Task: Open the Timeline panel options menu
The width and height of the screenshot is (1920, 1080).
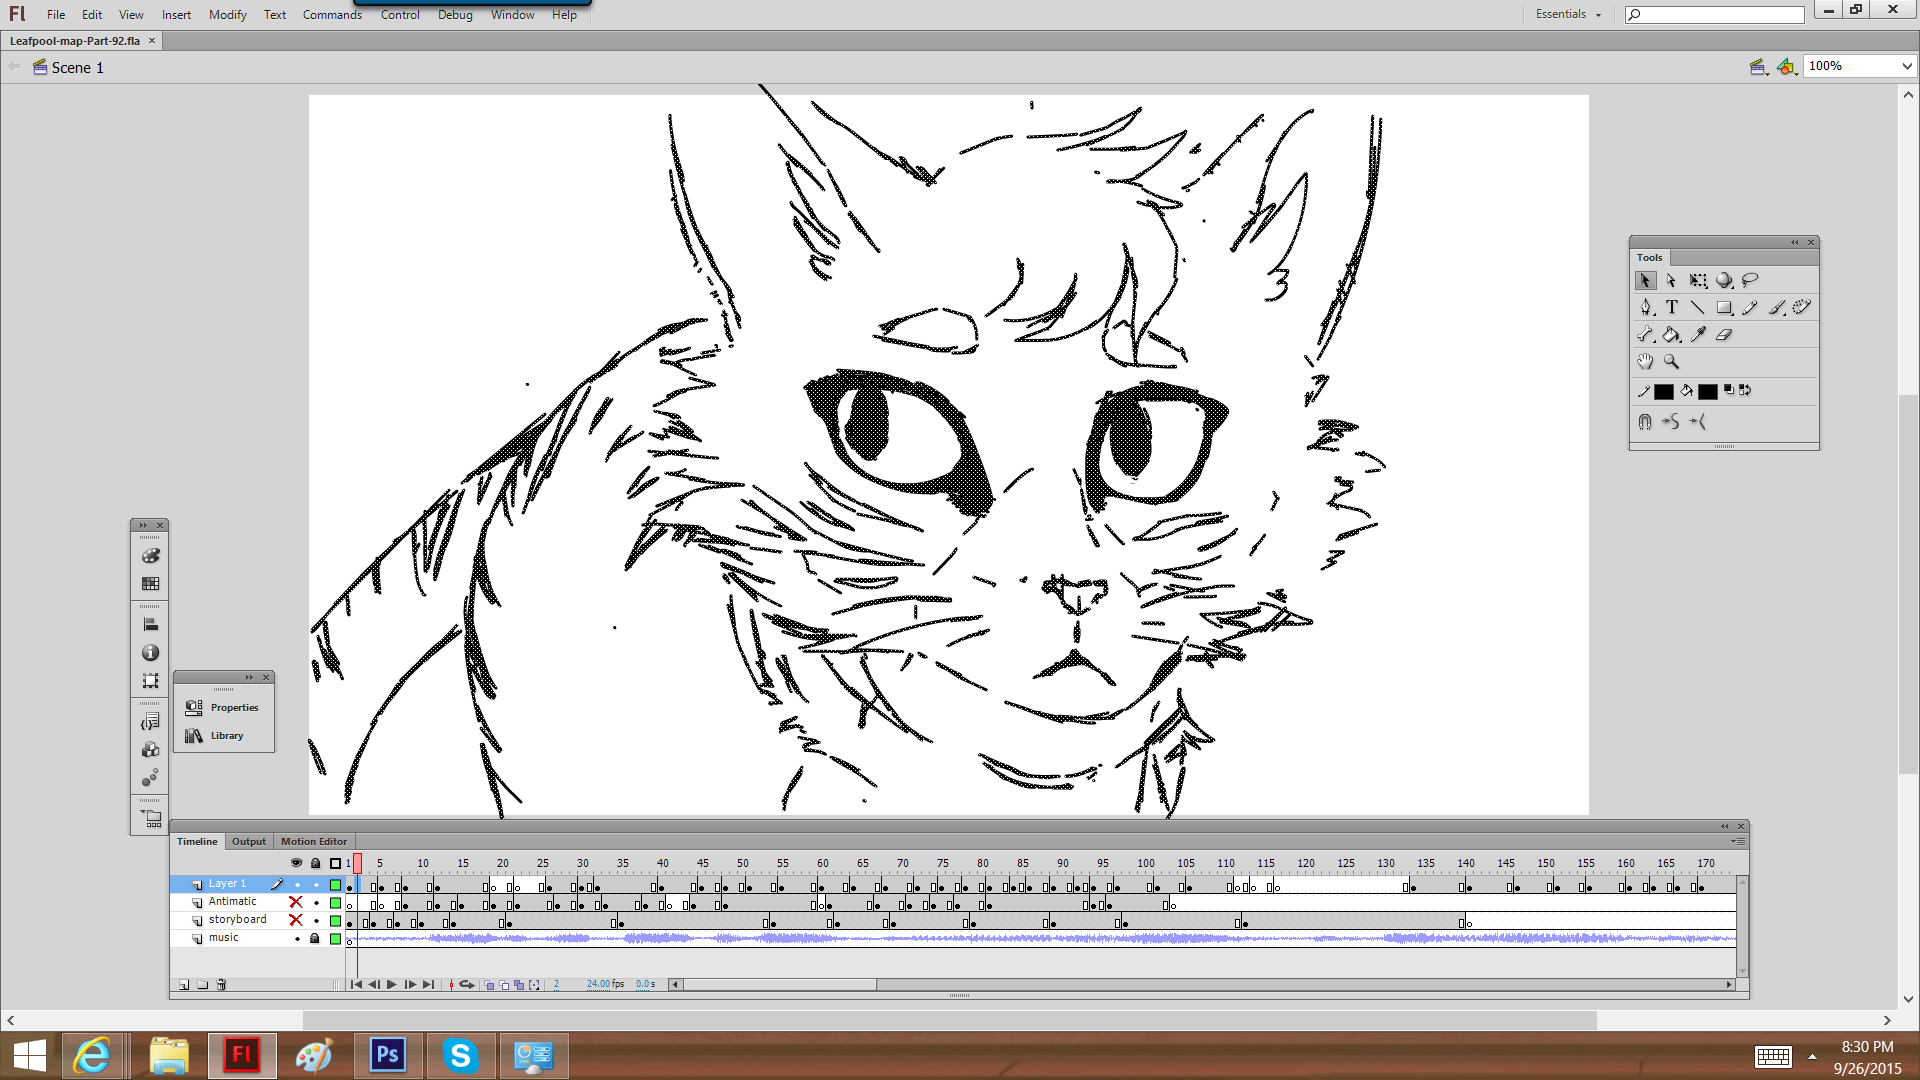Action: tap(1737, 841)
